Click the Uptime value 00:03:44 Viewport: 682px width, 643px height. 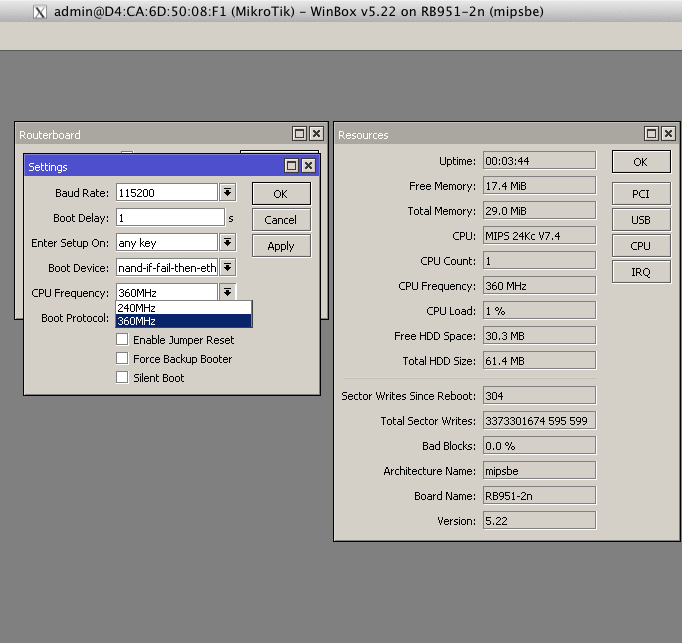click(539, 161)
